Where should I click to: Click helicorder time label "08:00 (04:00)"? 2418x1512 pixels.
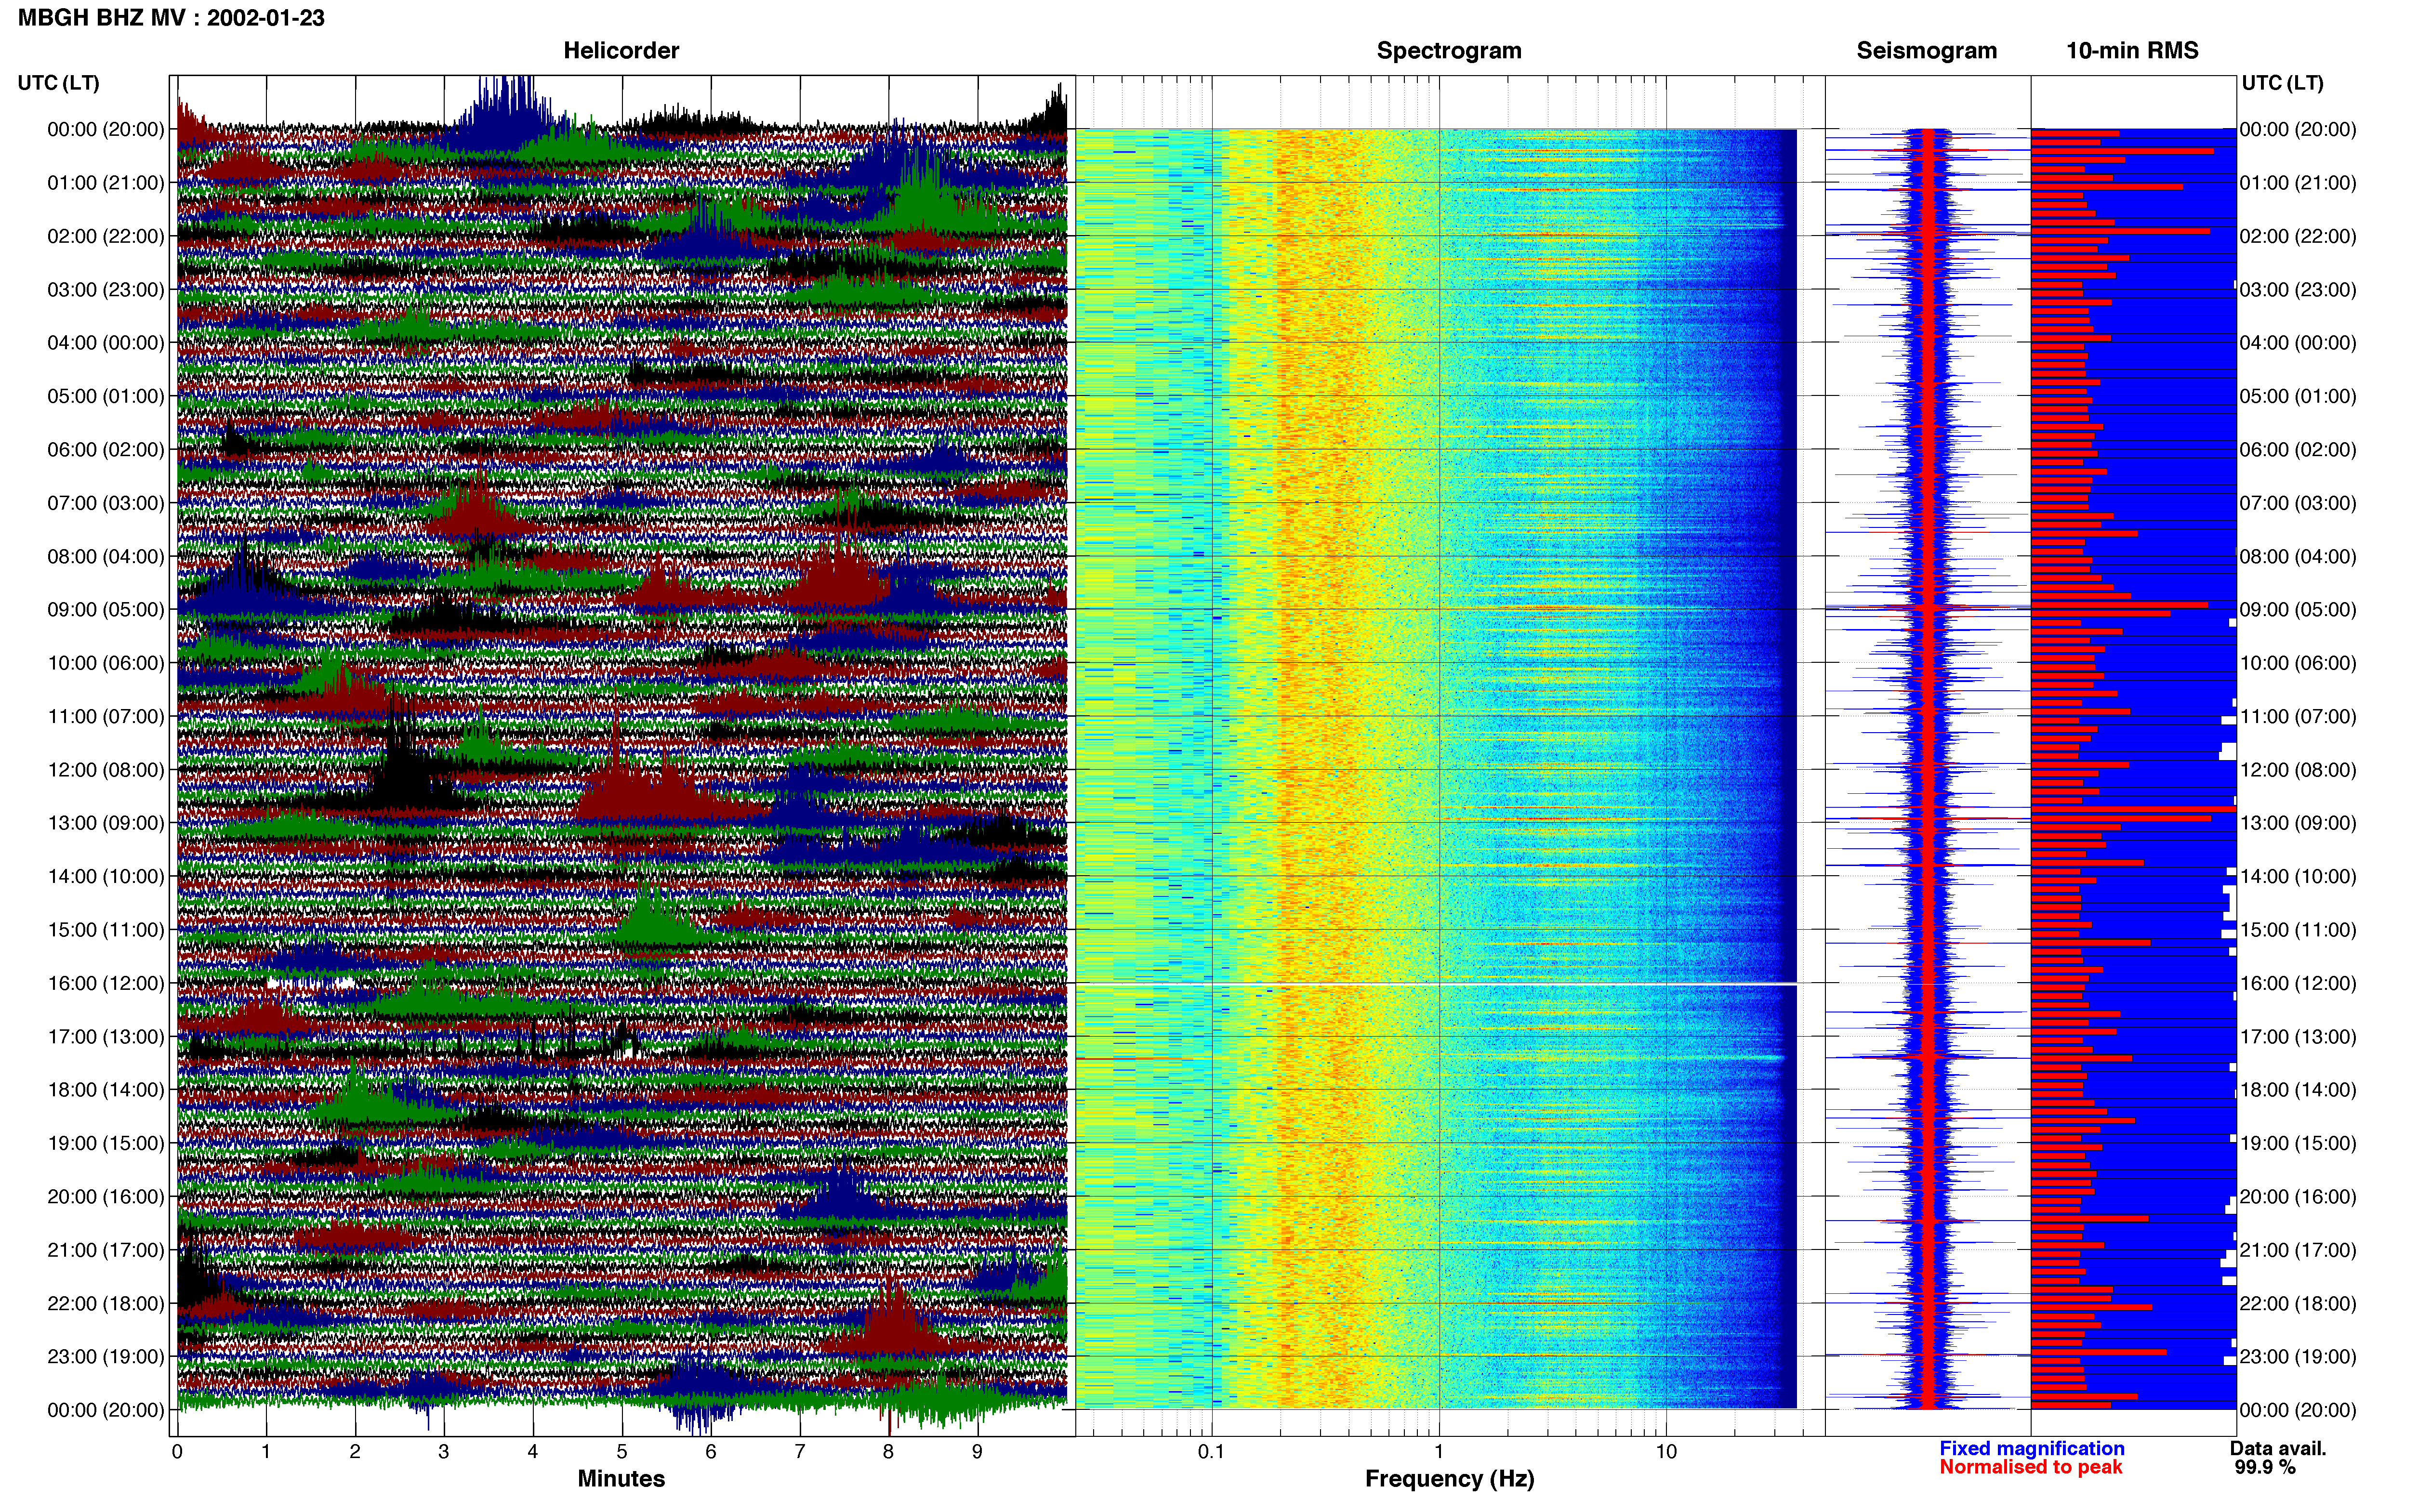point(105,556)
